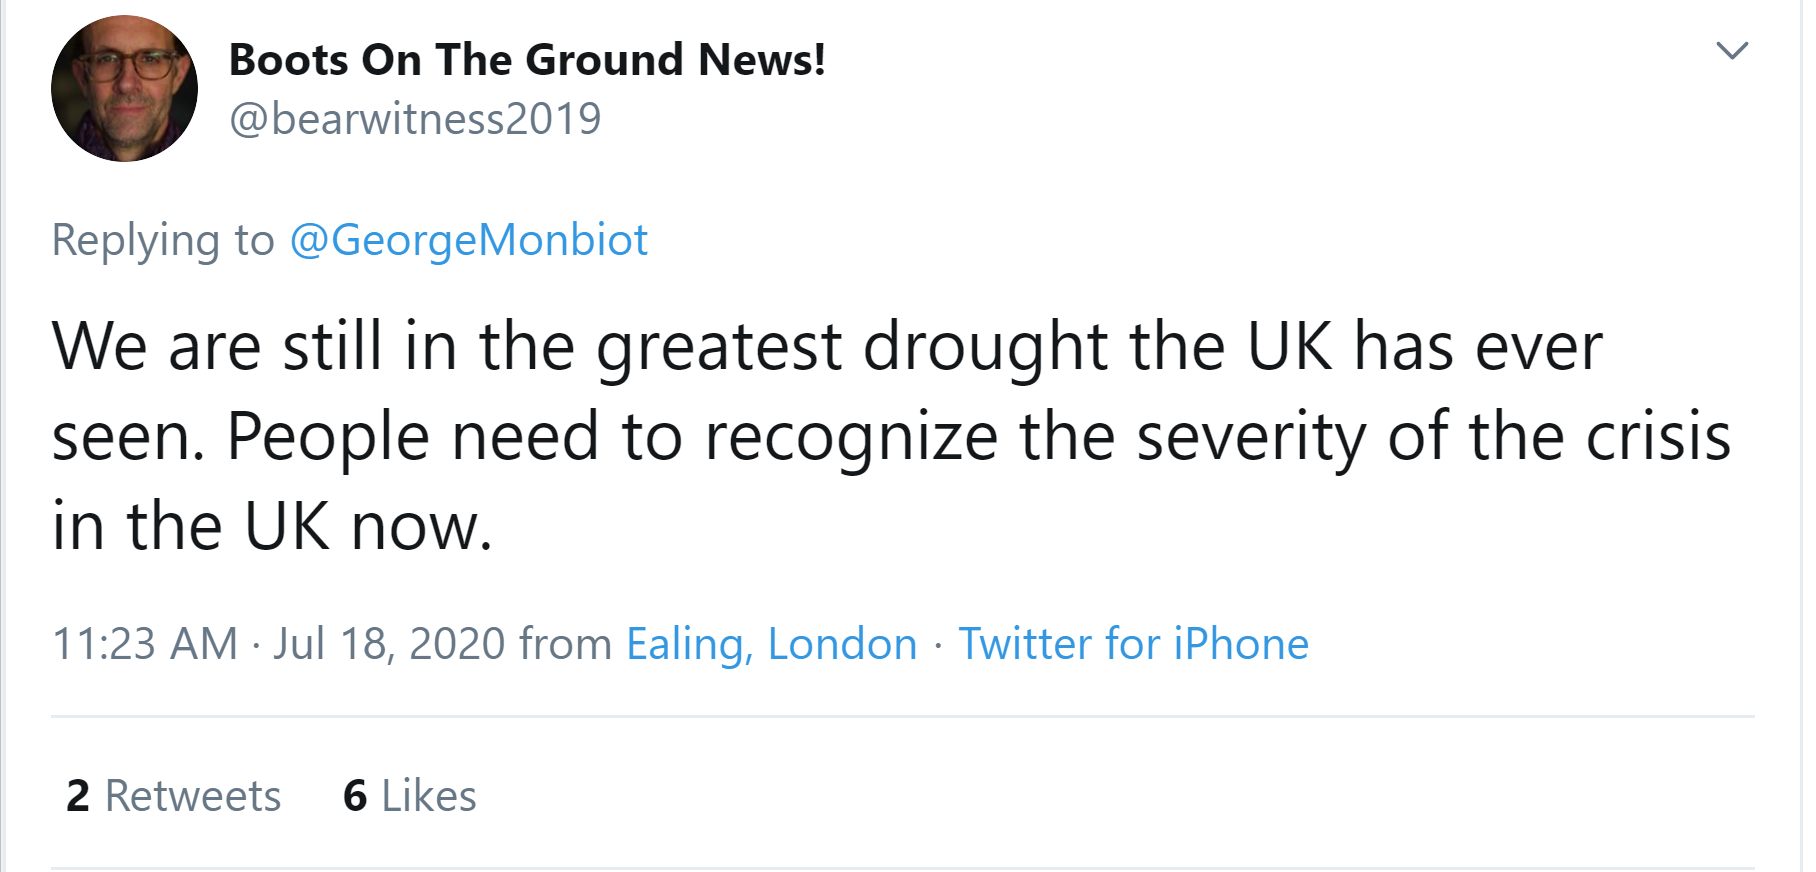Screen dimensions: 1816x872
Task: Click the word "from" before the location
Action: point(565,644)
